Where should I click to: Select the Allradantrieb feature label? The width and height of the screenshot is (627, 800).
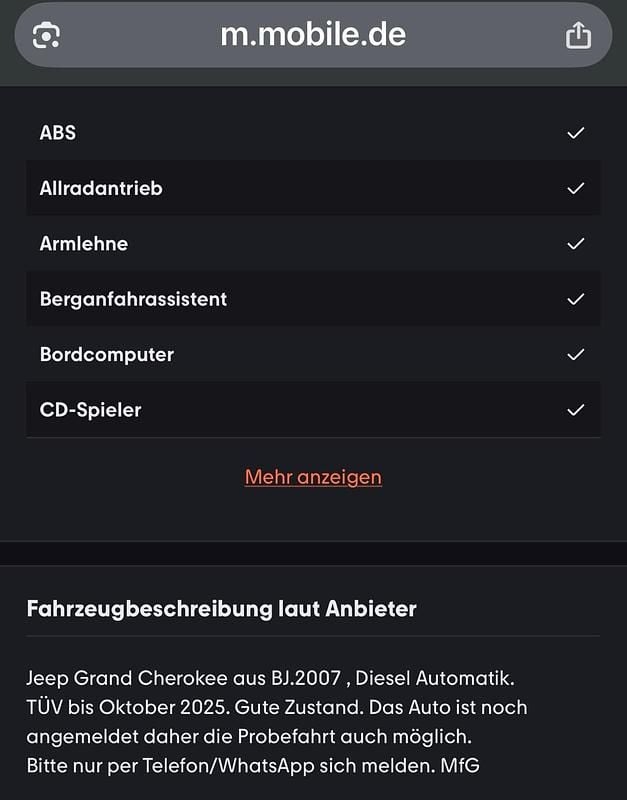101,188
